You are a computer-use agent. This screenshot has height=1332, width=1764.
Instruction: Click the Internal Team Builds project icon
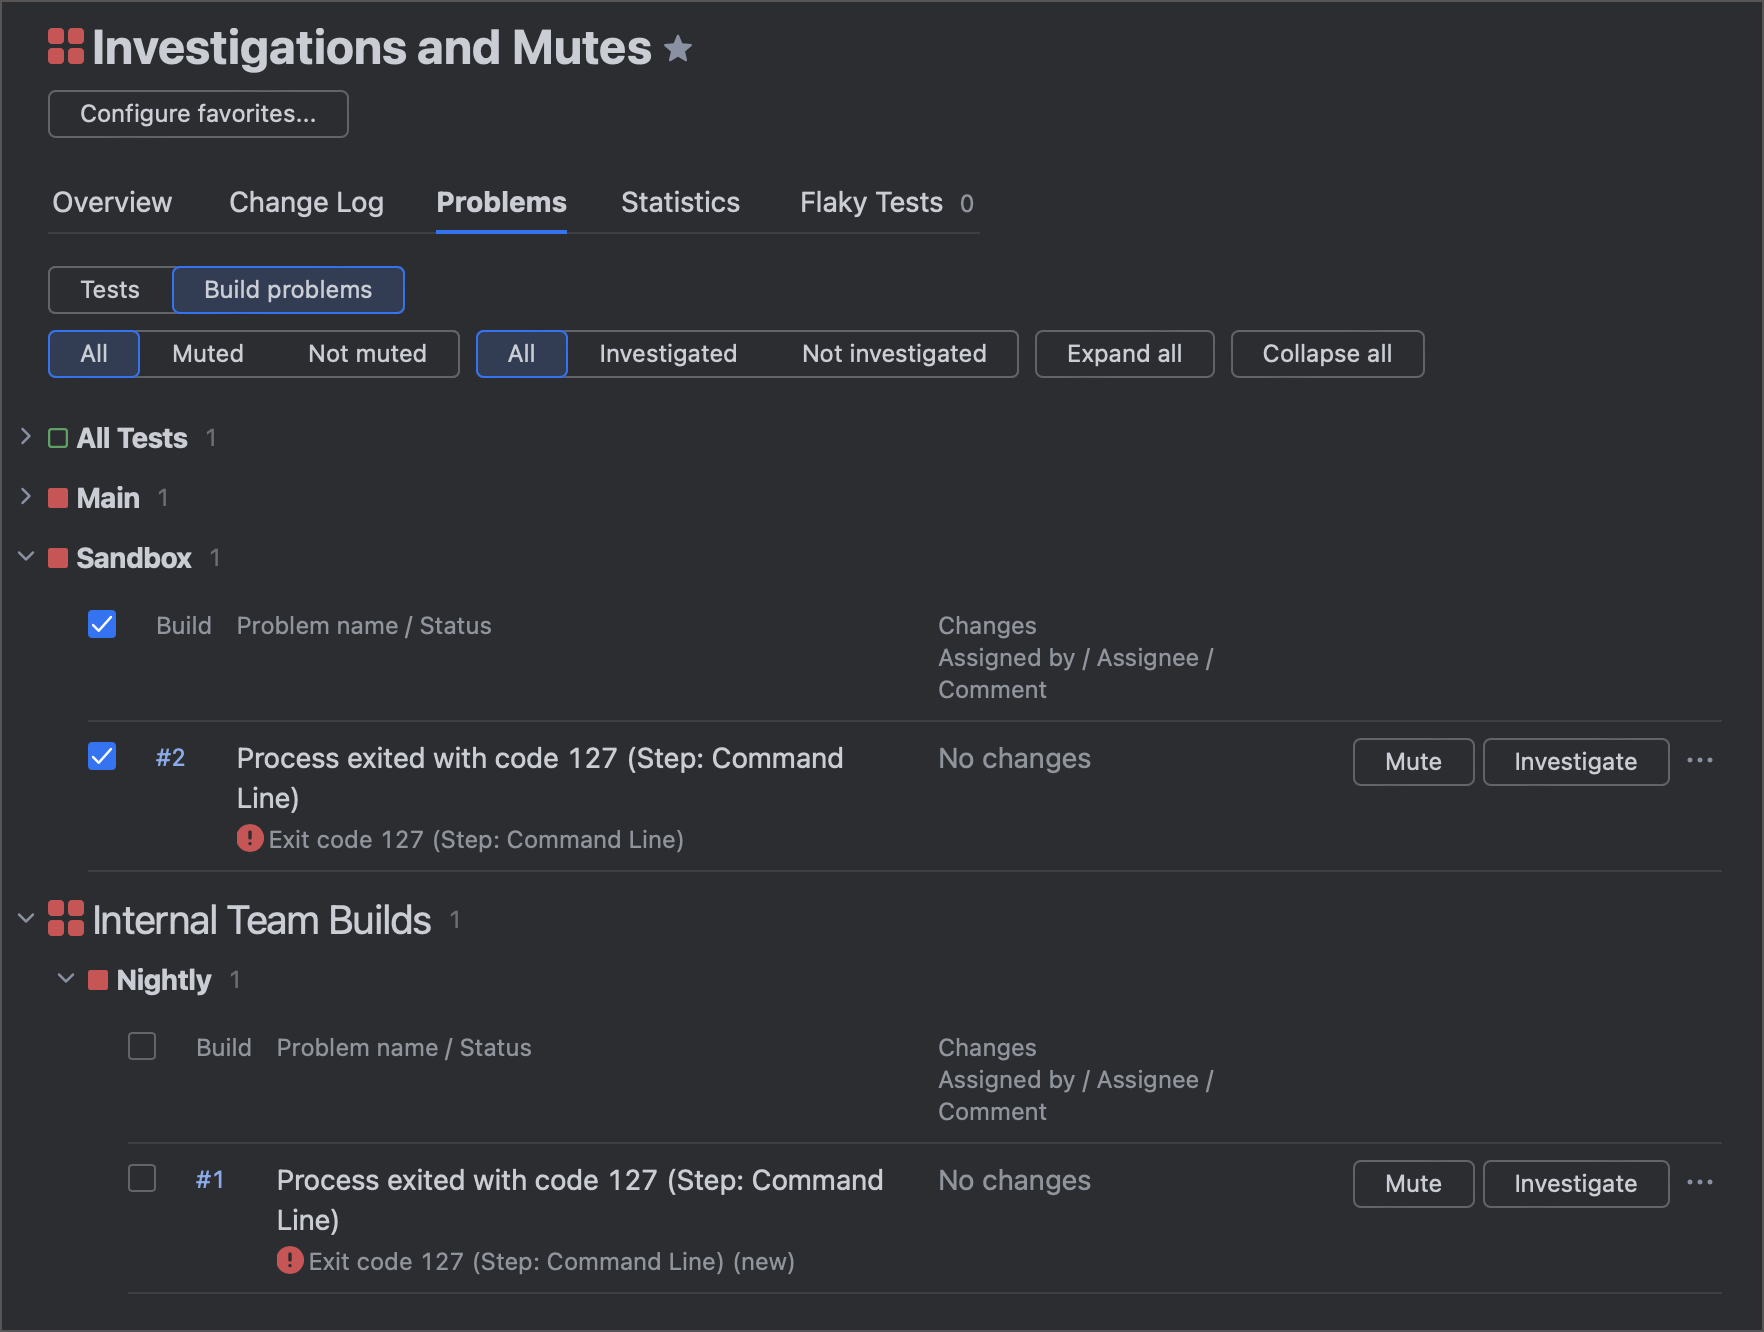point(66,919)
